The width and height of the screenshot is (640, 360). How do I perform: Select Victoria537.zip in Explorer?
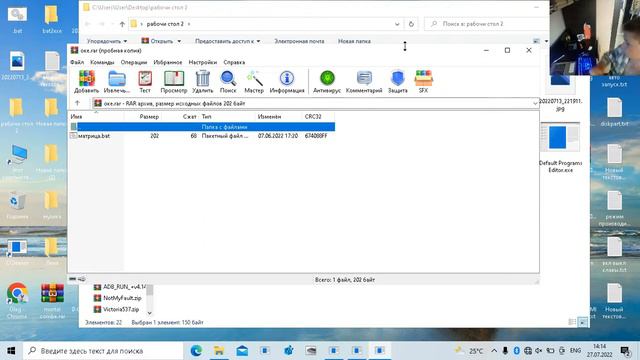coord(117,309)
